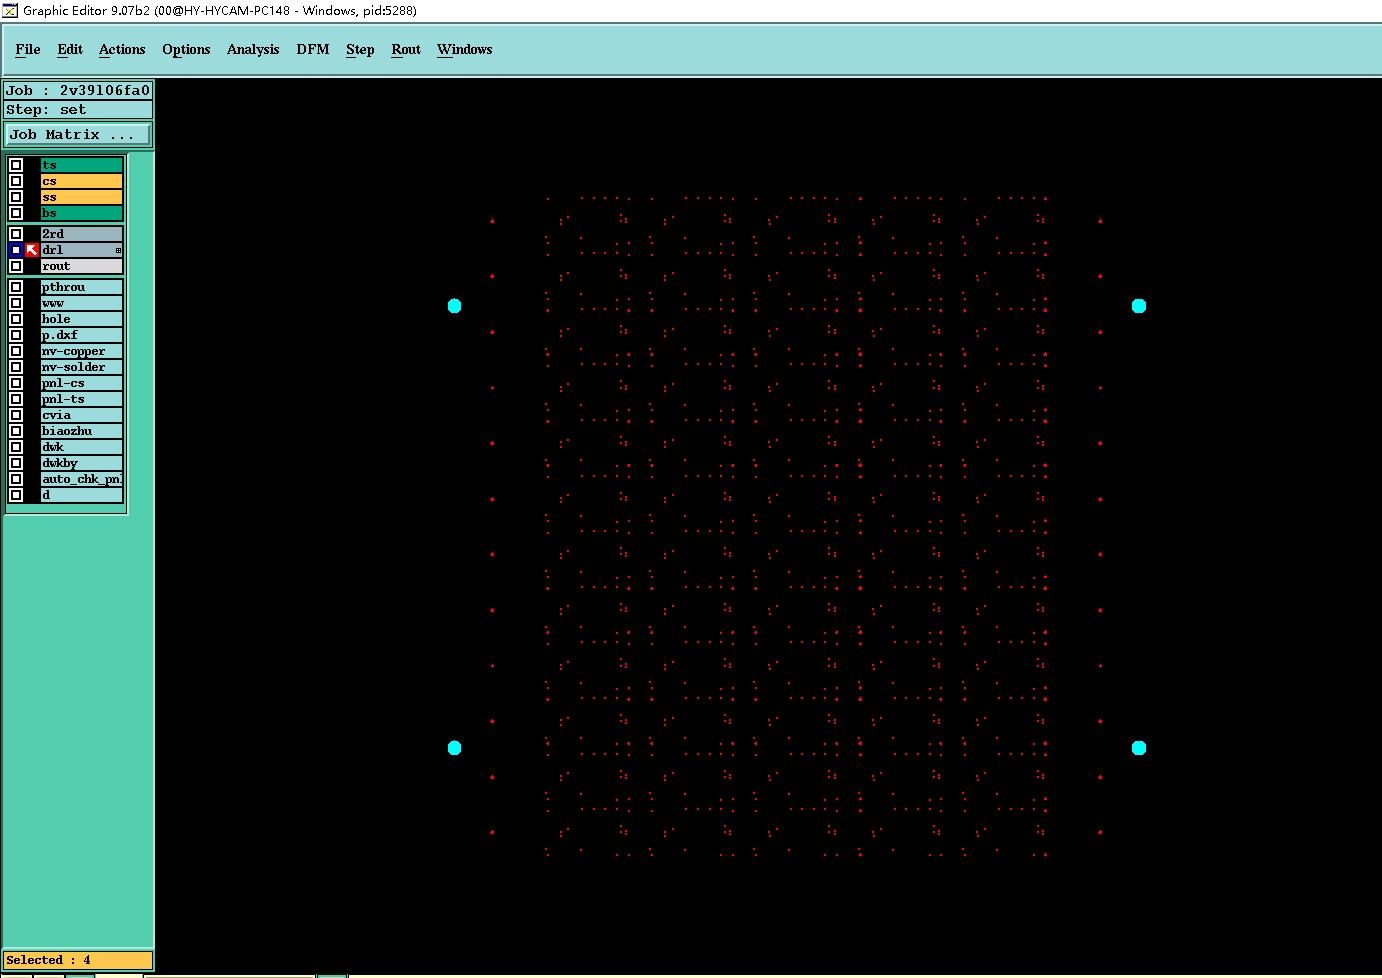Click the upper-left cyan tooling hole
1382x978 pixels.
point(454,306)
